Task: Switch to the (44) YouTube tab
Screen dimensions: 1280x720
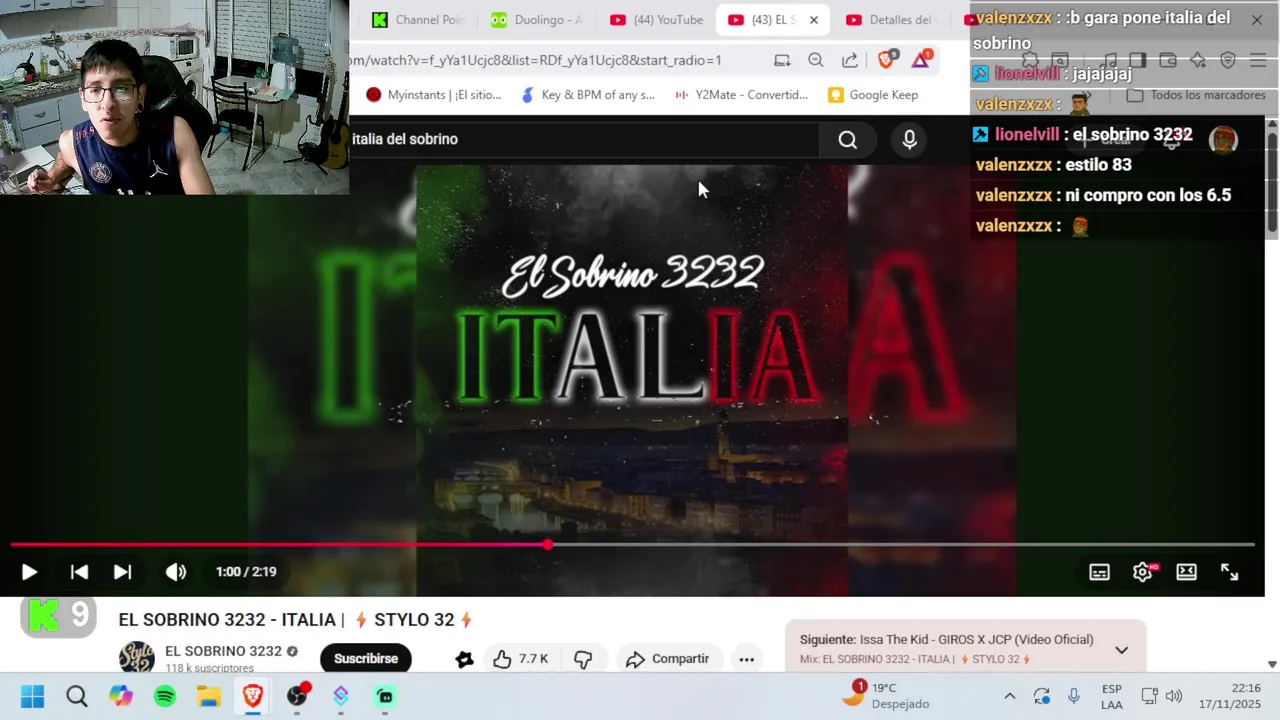Action: tap(656, 20)
